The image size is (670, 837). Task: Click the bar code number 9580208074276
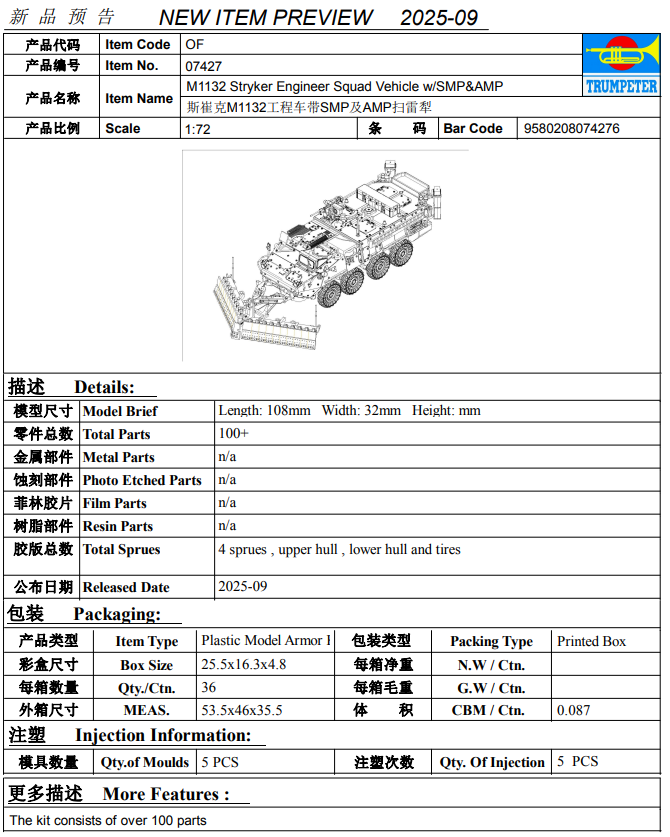(x=571, y=129)
